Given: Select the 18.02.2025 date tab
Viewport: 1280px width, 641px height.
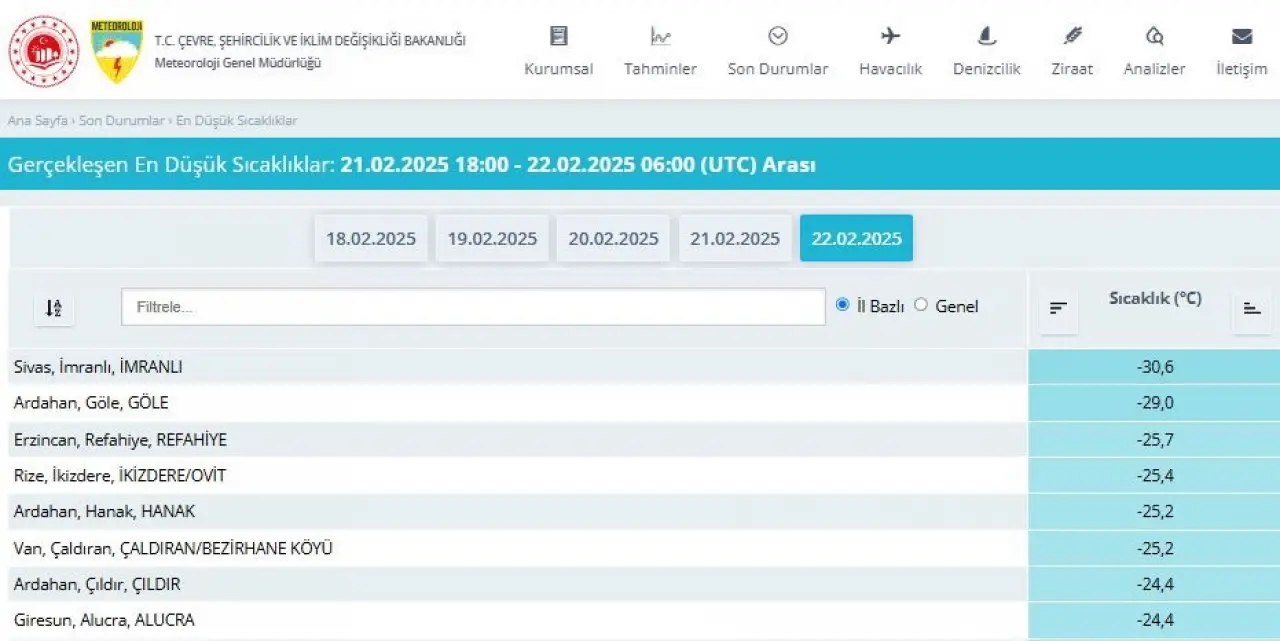Looking at the screenshot, I should [x=371, y=239].
